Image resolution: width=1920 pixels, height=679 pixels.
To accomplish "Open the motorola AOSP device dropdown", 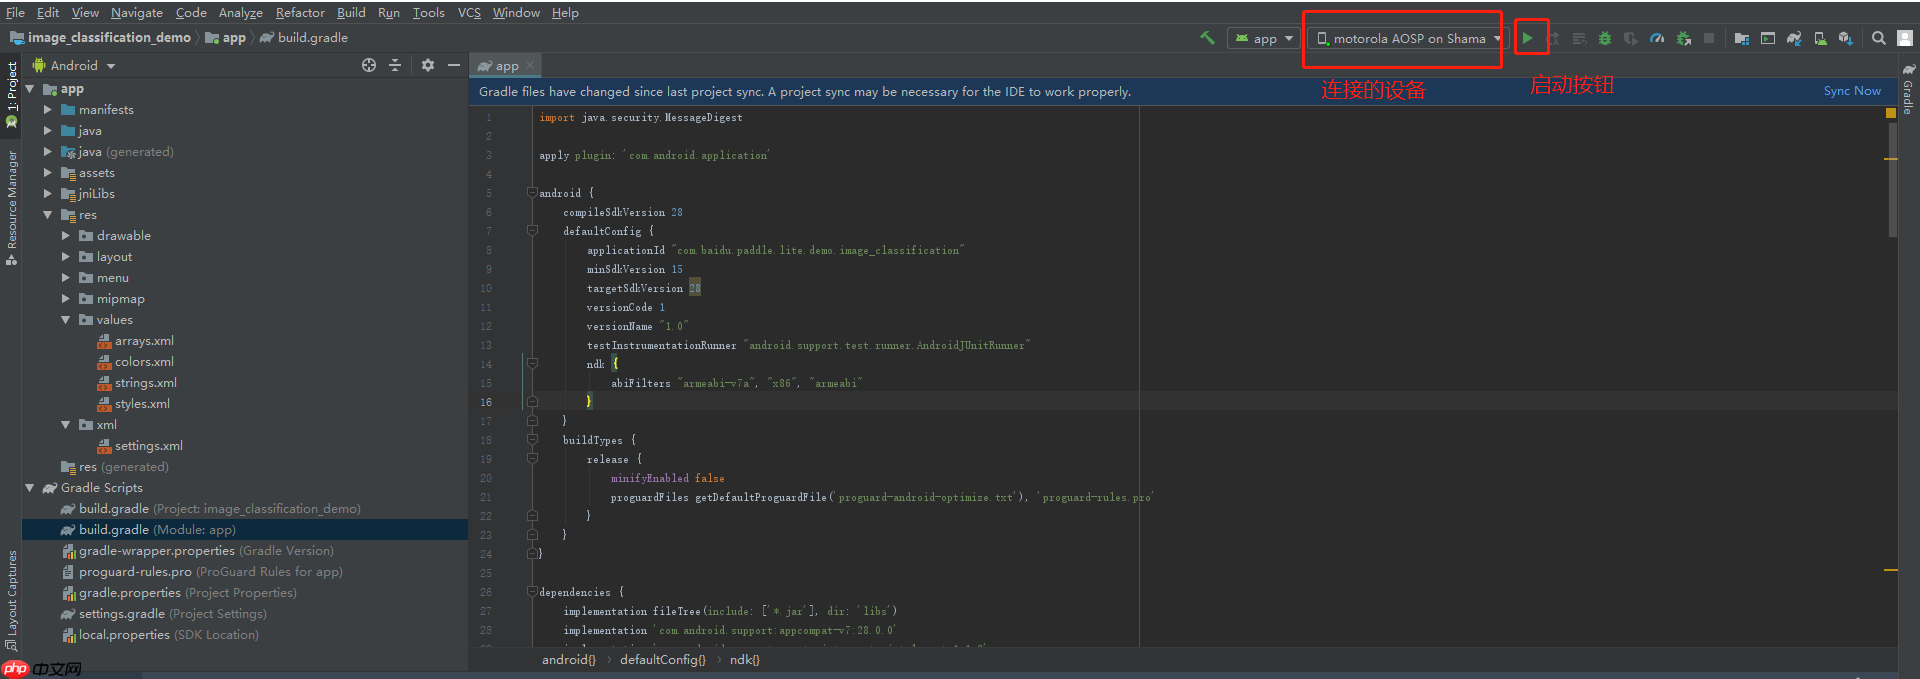I will (x=1409, y=38).
